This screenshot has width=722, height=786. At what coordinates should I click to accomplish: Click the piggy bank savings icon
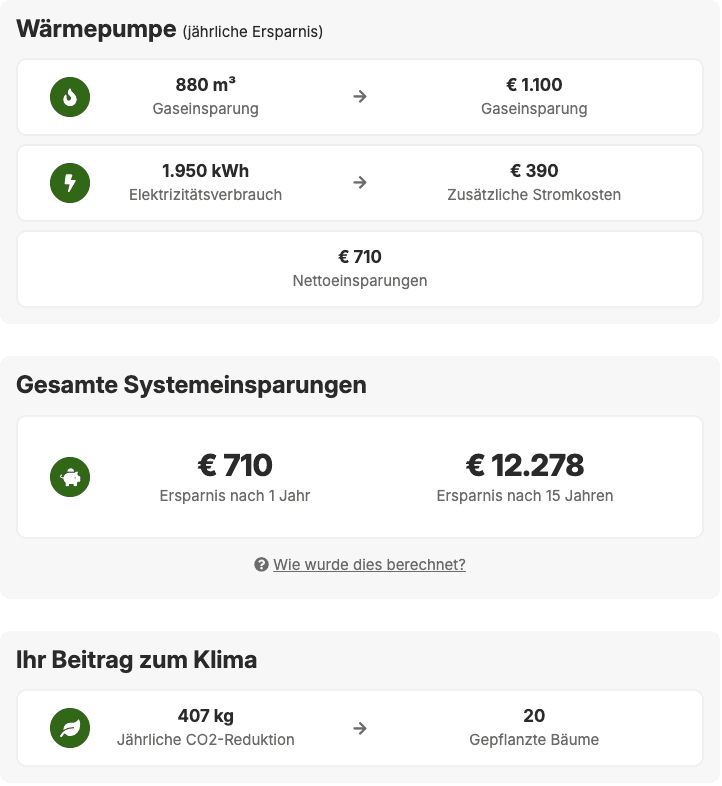click(70, 477)
